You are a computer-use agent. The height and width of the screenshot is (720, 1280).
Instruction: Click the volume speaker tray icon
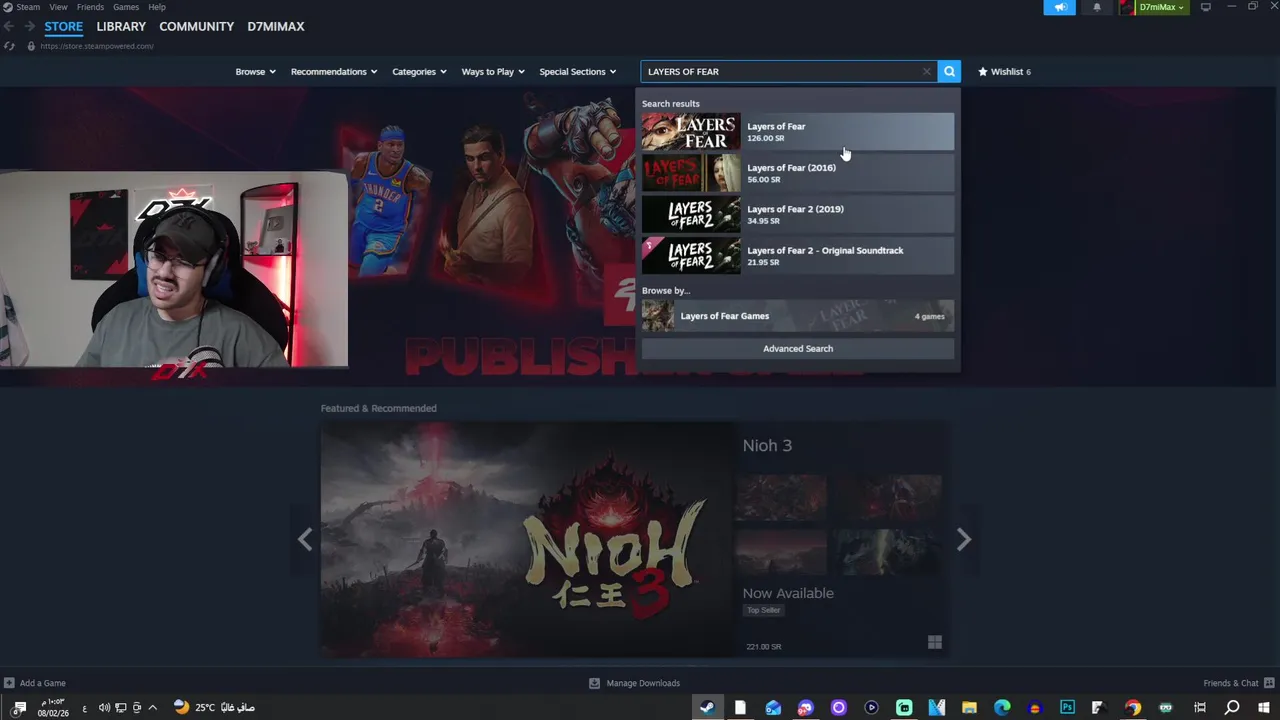[104, 707]
